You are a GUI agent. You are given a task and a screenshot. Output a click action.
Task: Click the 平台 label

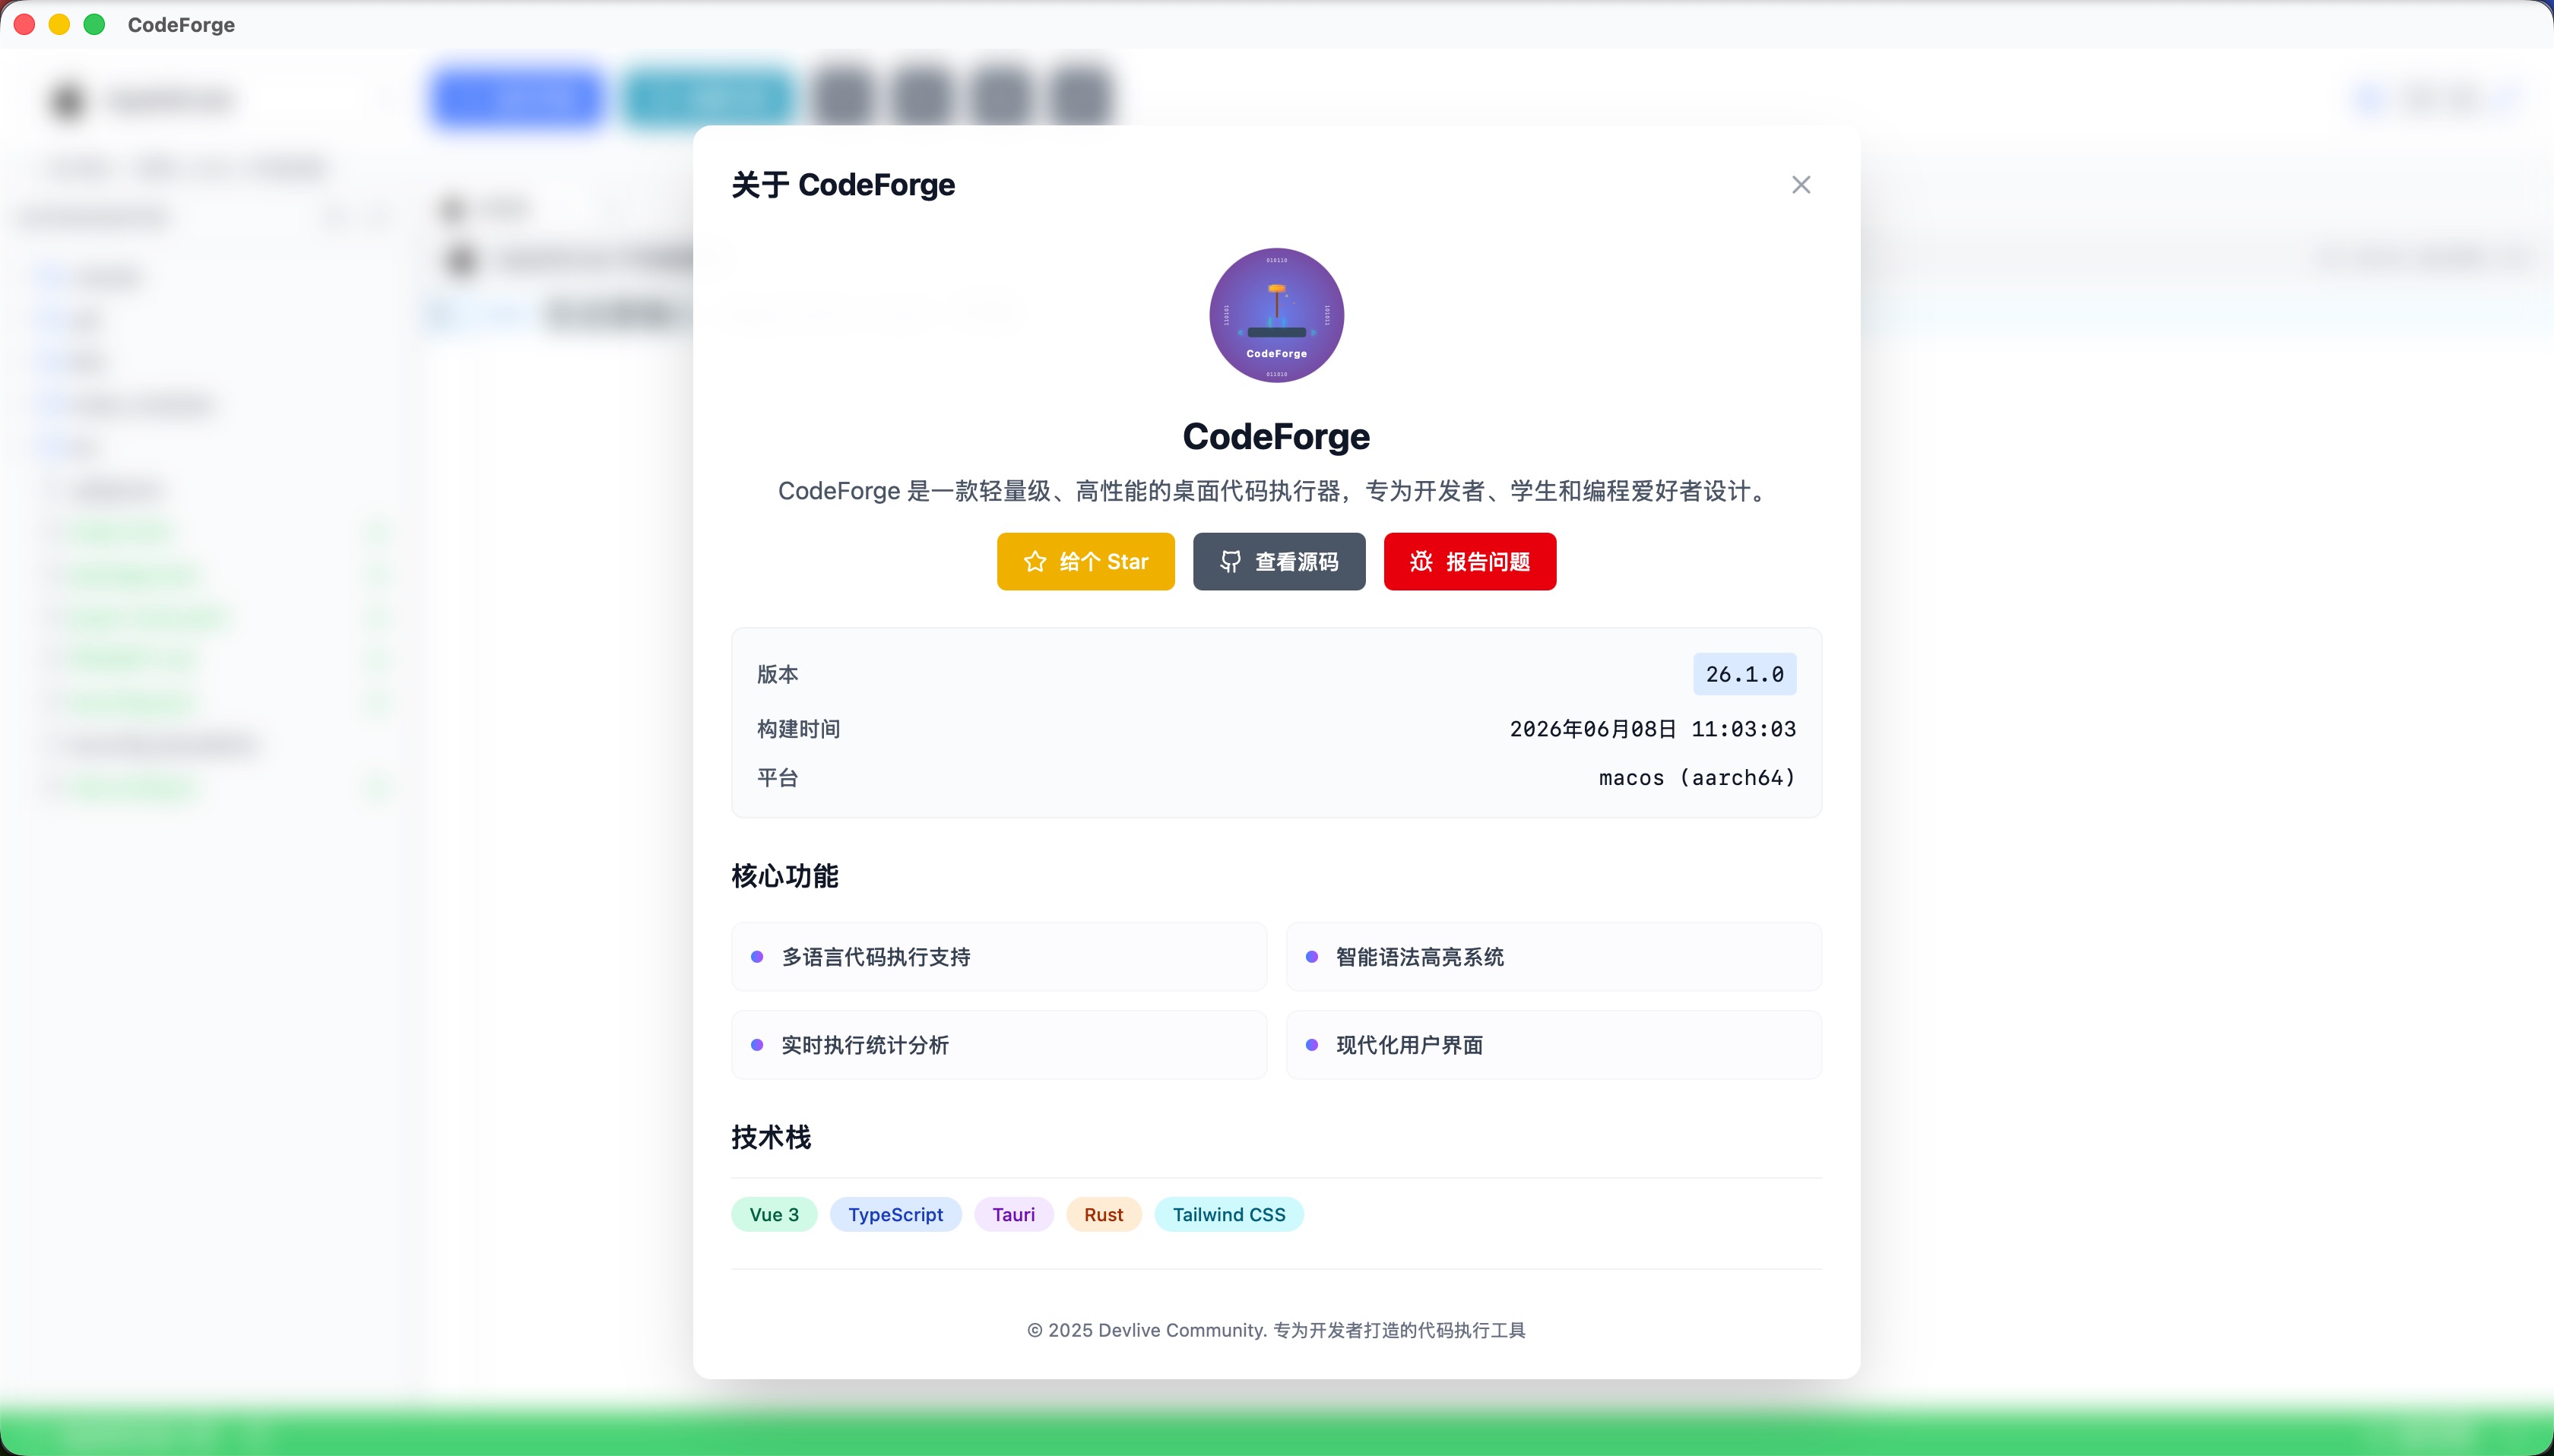pyautogui.click(x=777, y=778)
